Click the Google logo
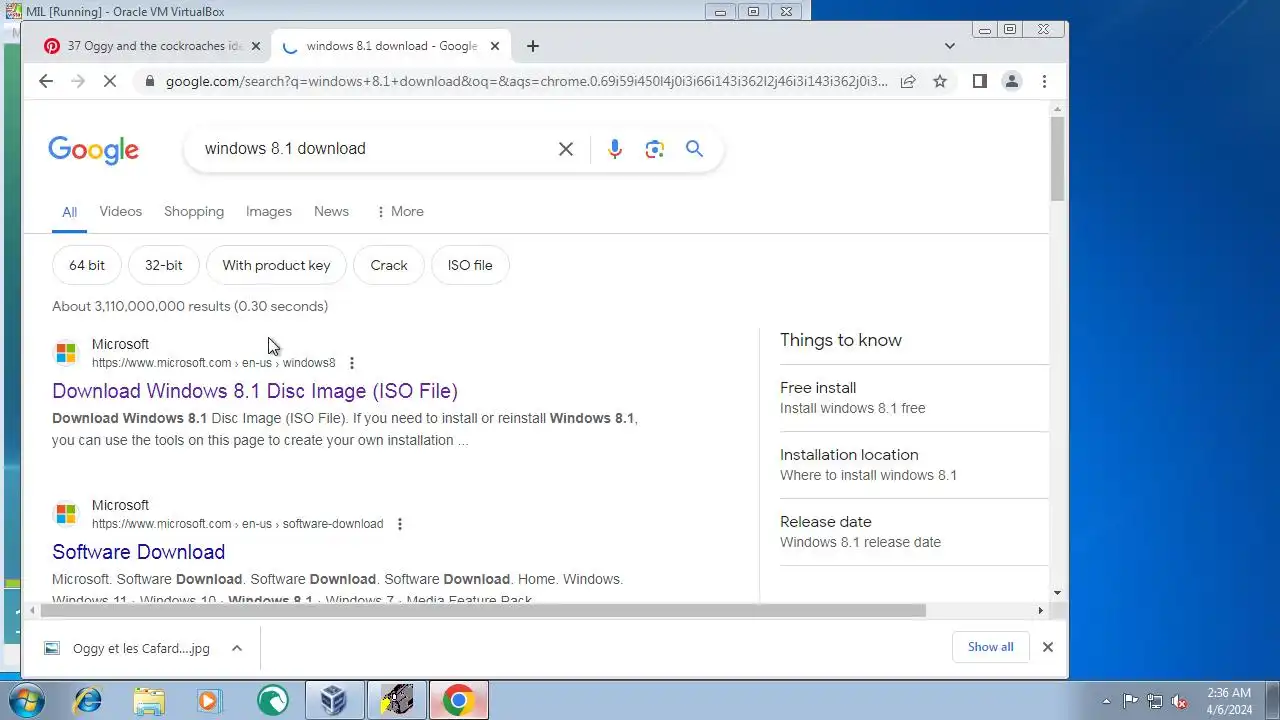 pos(93,150)
